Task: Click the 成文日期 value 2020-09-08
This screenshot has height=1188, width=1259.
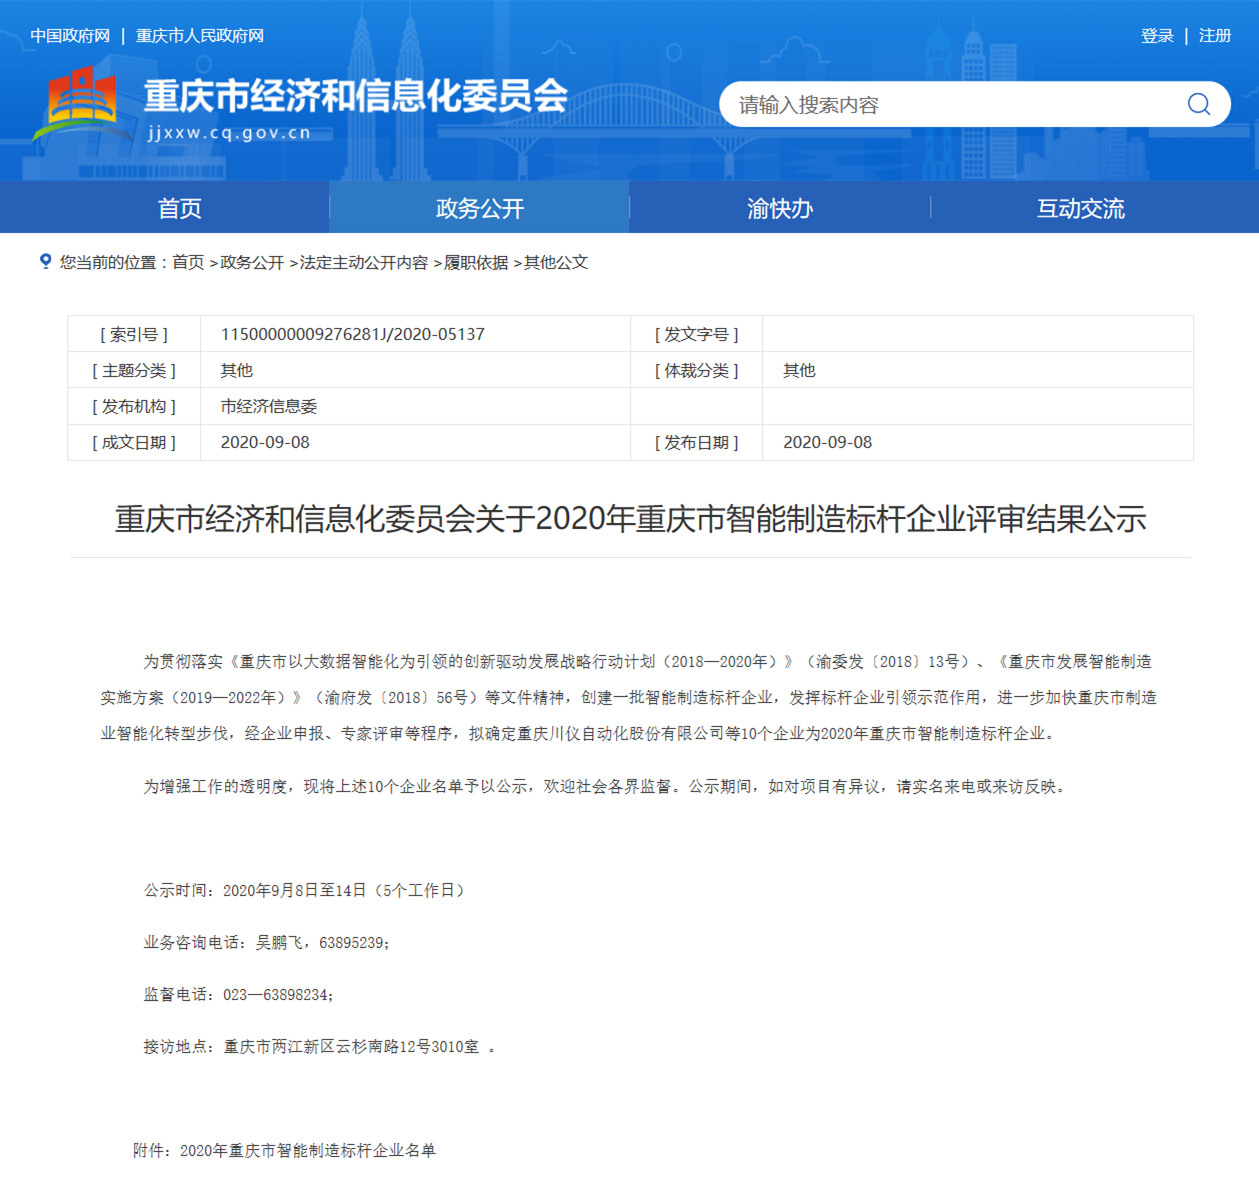Action: (265, 442)
